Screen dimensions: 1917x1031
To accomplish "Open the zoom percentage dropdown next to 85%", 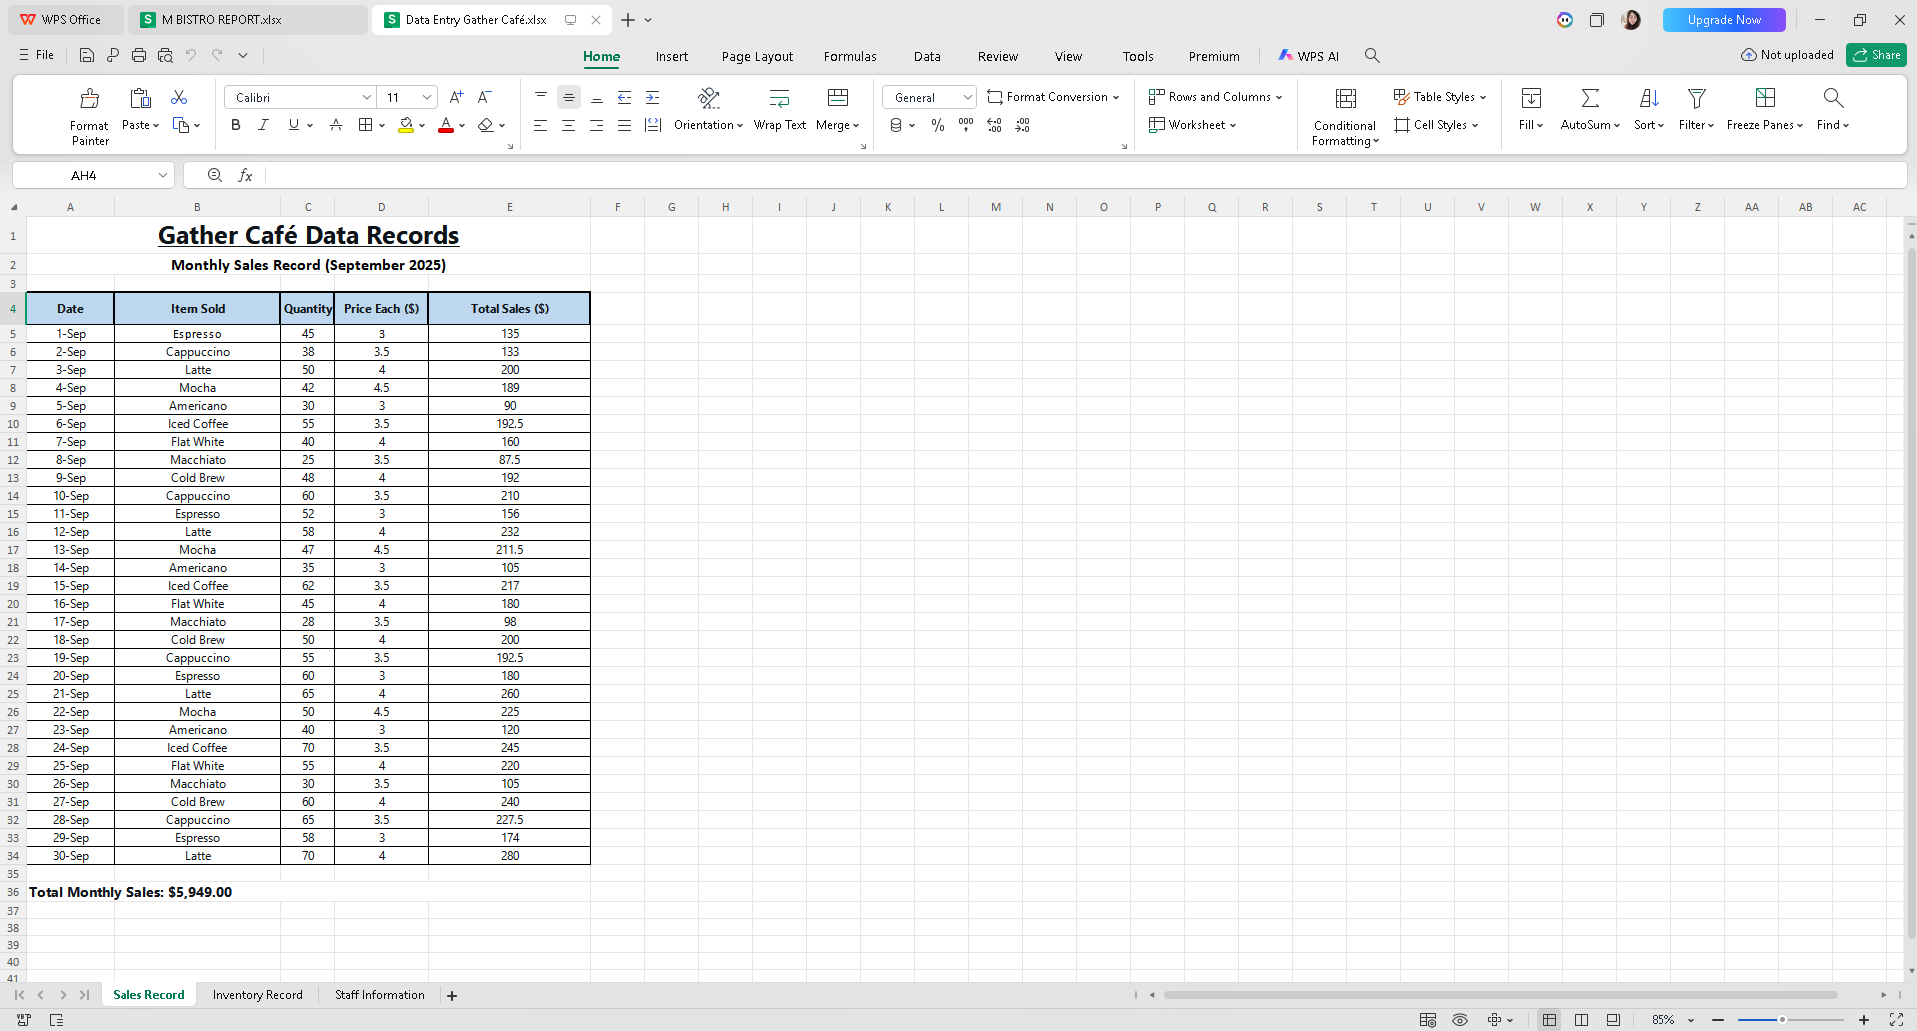I will coord(1690,1020).
